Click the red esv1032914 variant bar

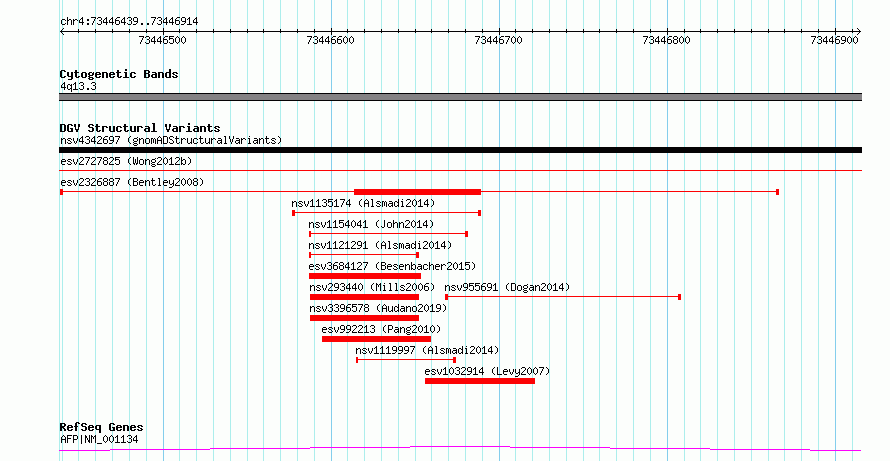tap(480, 381)
